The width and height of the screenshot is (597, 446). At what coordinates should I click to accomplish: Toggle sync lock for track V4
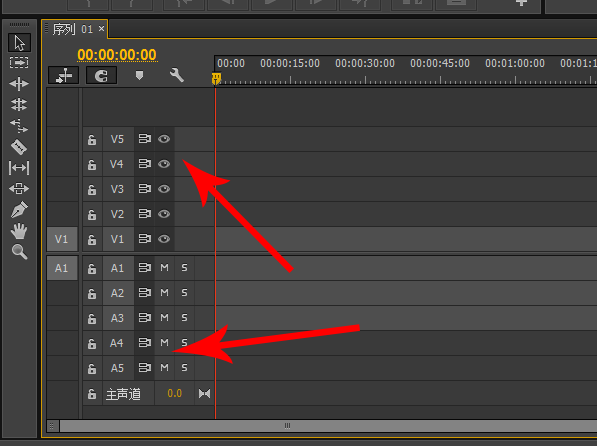pyautogui.click(x=144, y=164)
